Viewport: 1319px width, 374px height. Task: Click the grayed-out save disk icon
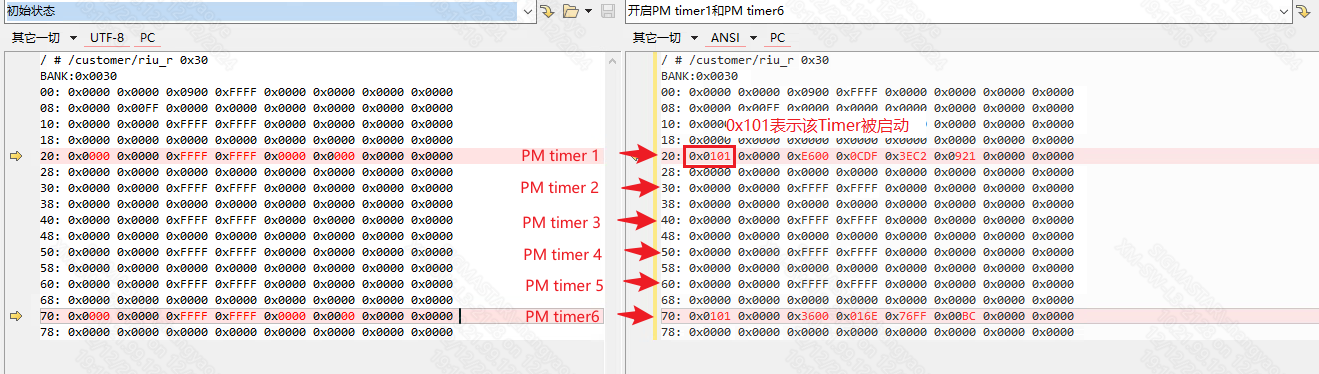coord(608,11)
